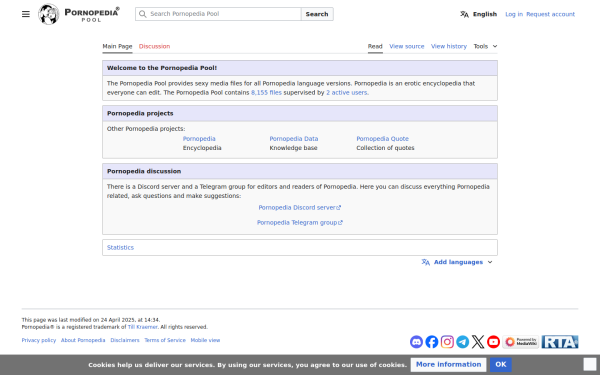
Task: Open the Pornopedia Telegram group link
Action: [x=300, y=222]
